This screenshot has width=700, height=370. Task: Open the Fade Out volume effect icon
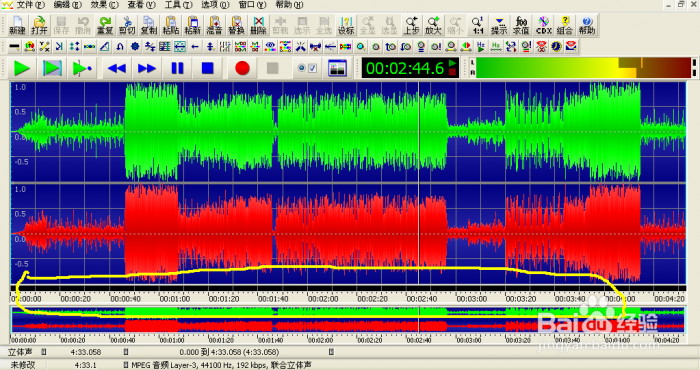(x=405, y=46)
